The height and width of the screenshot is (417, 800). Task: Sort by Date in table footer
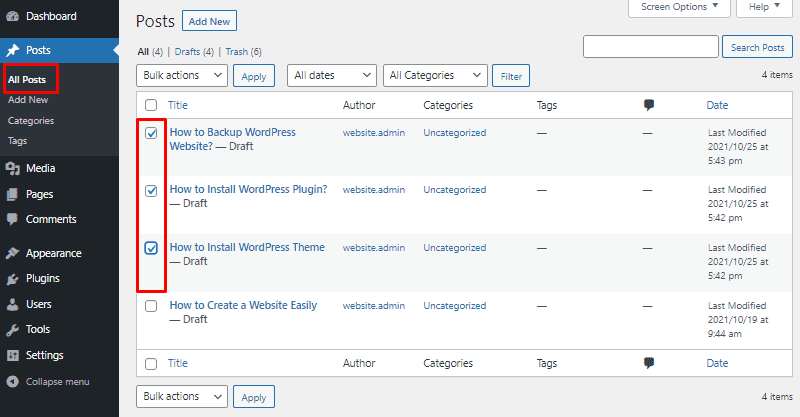coord(717,363)
